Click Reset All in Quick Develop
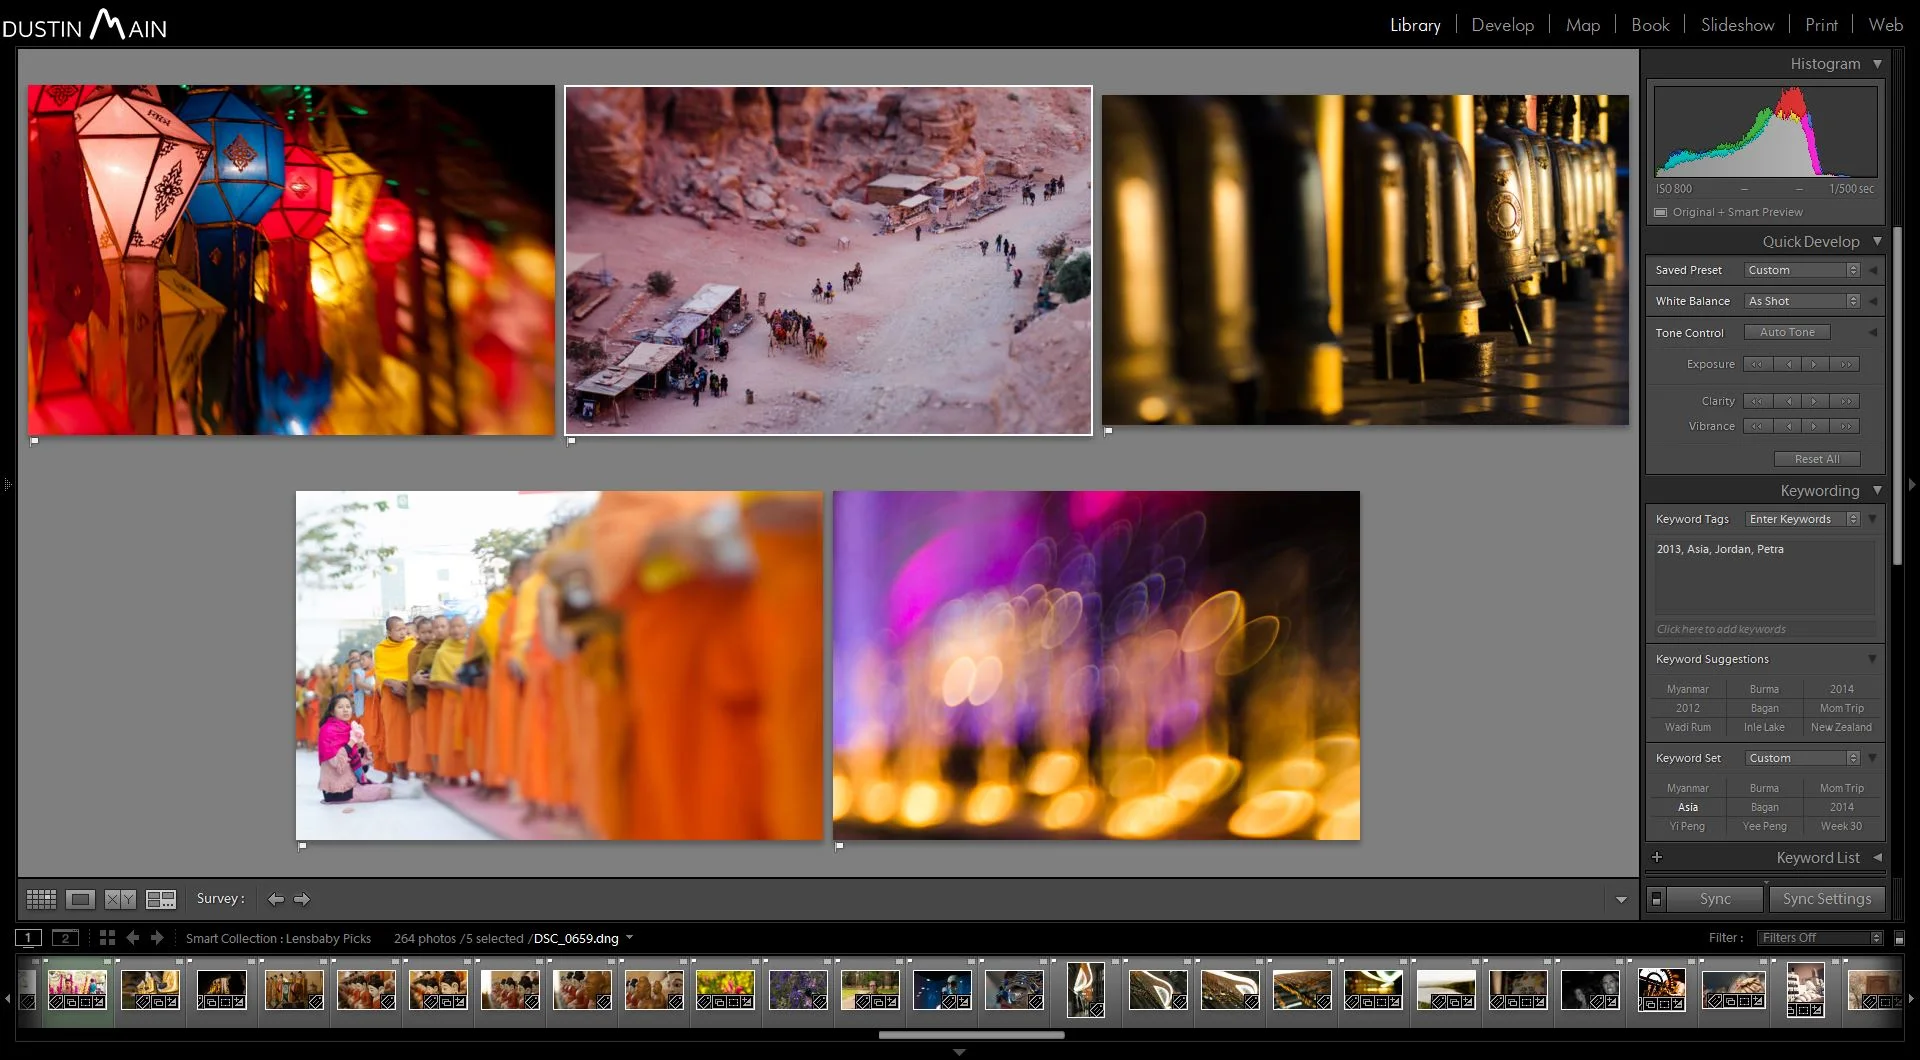 coord(1817,458)
